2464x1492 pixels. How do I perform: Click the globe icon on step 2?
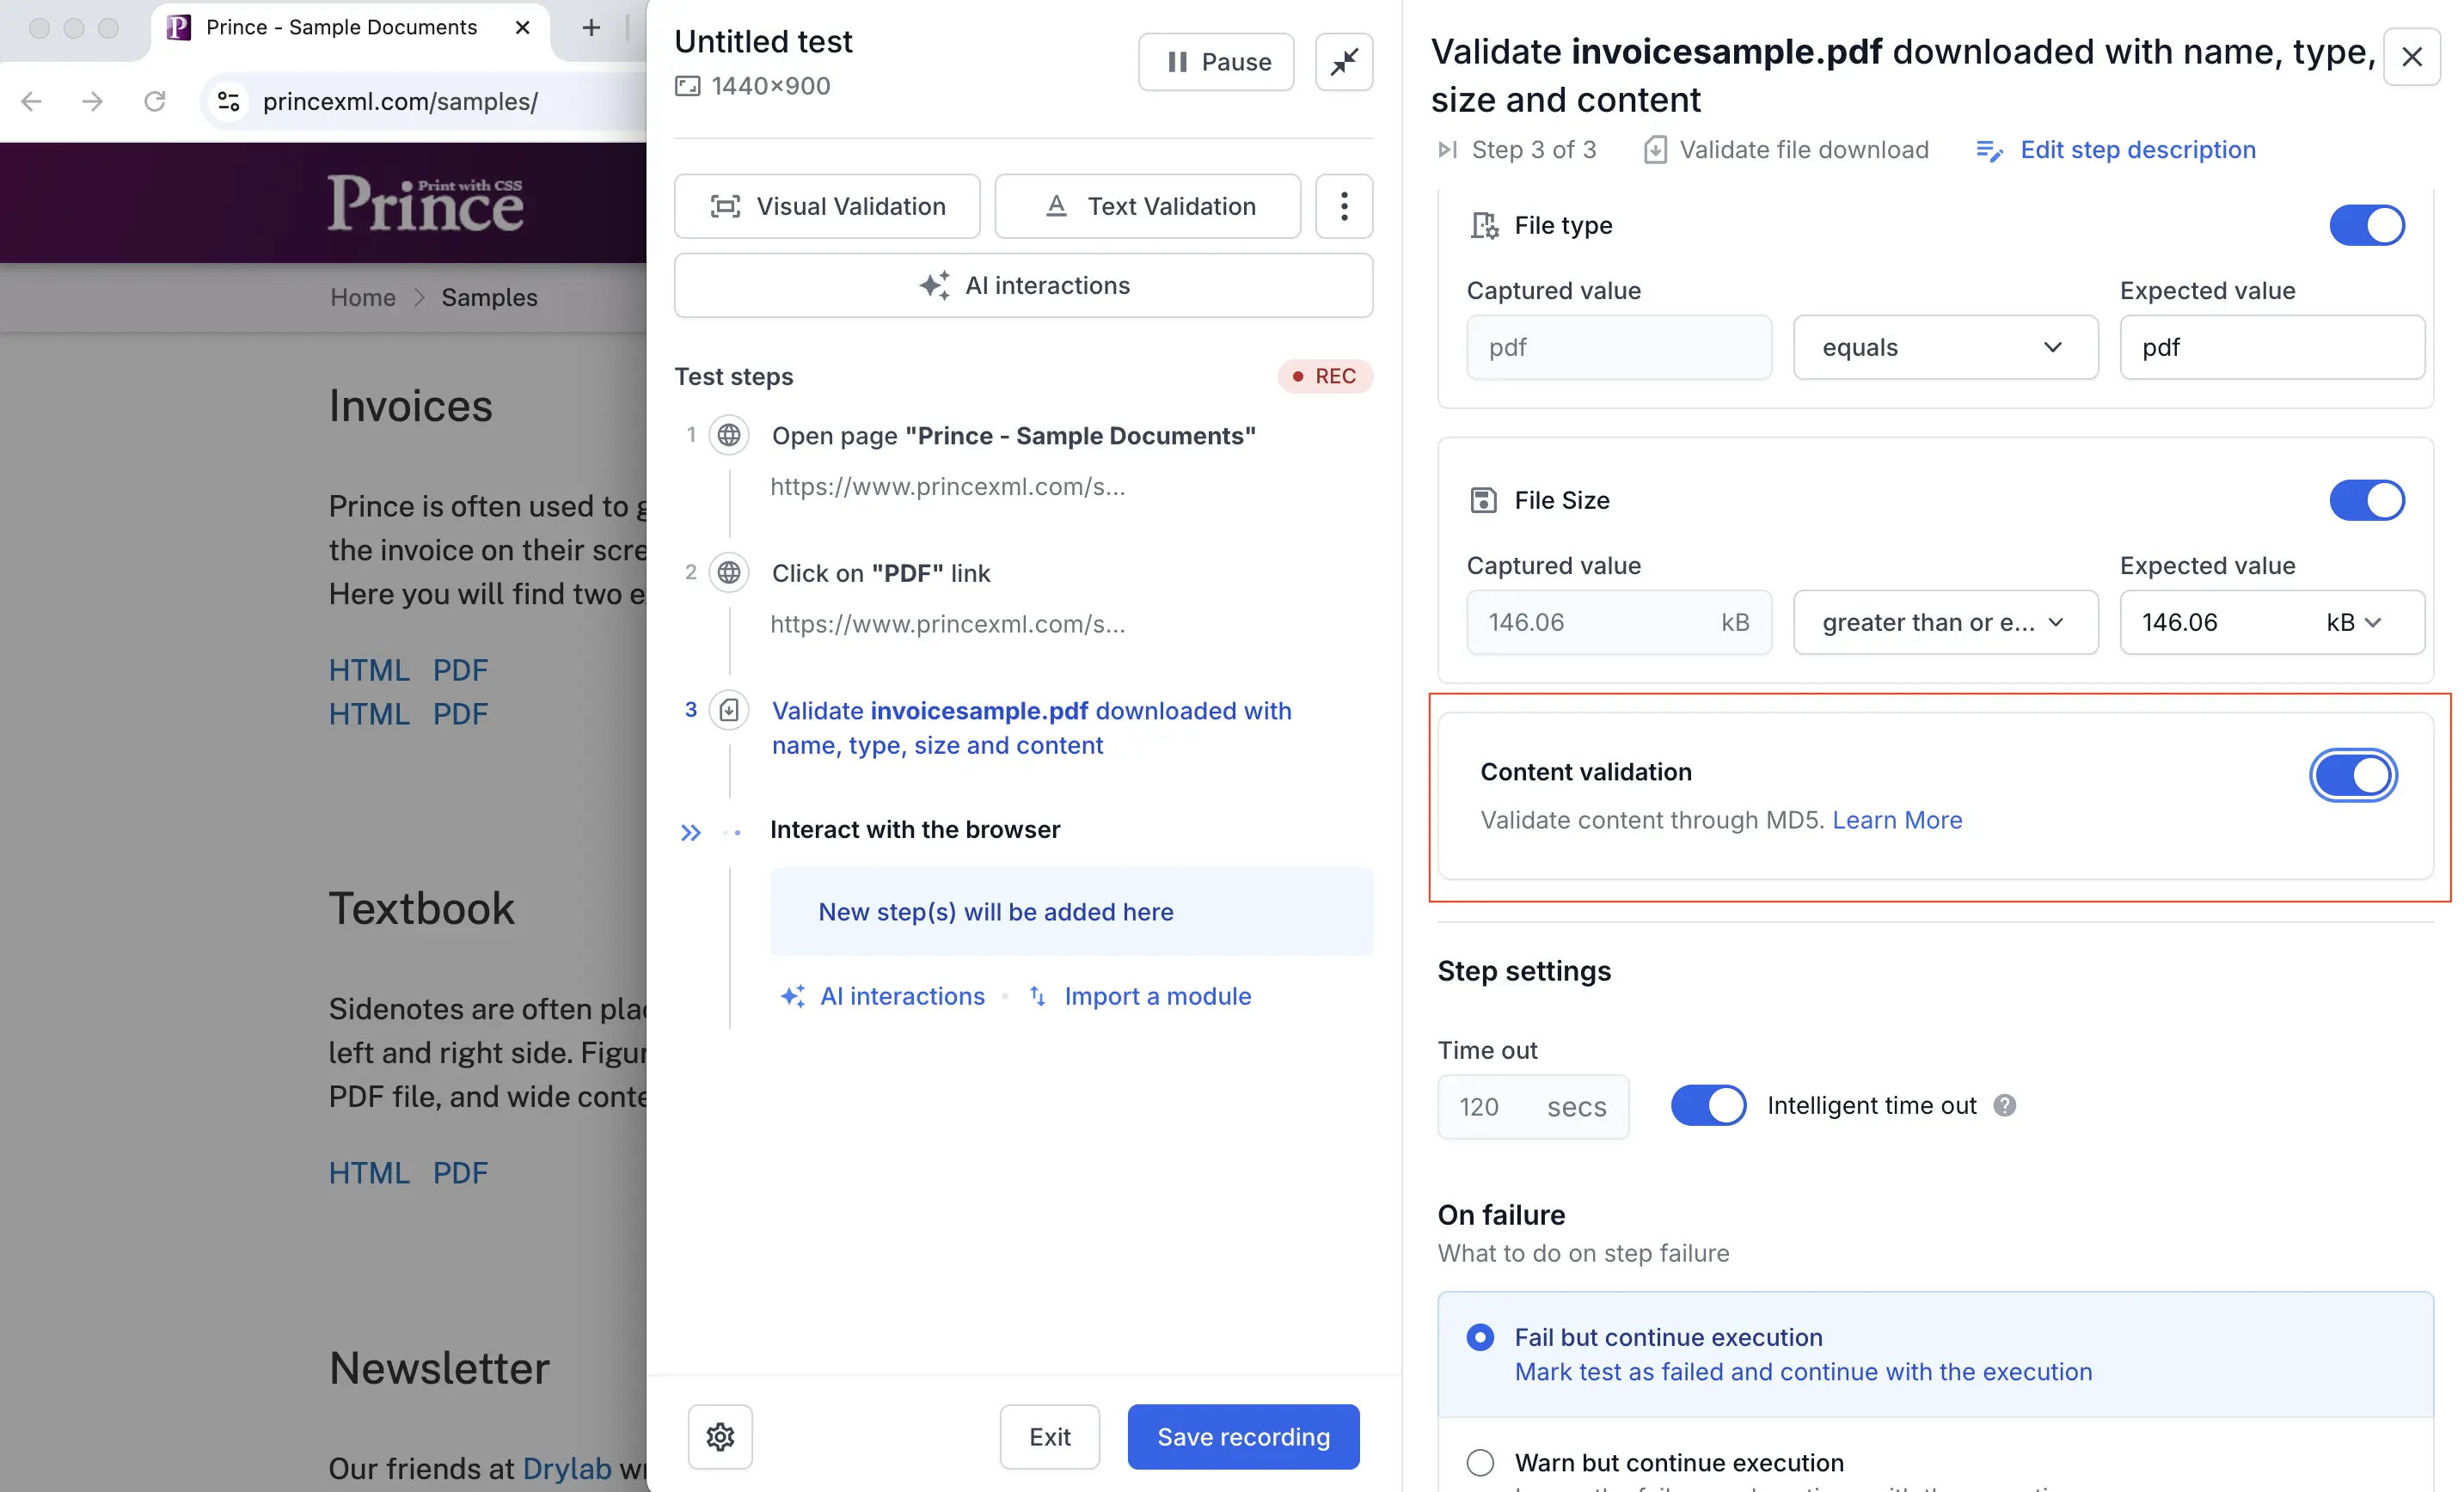[x=729, y=573]
